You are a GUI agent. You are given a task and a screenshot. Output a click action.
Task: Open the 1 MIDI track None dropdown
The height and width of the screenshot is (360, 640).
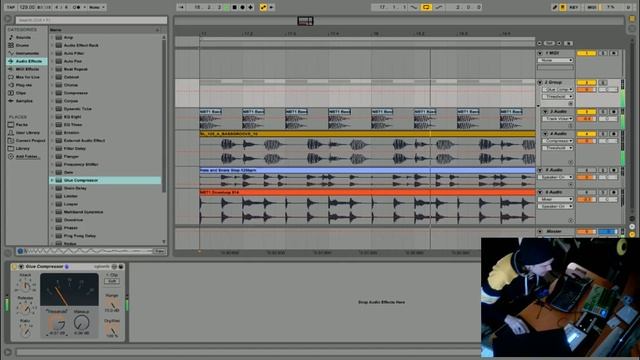(x=555, y=60)
